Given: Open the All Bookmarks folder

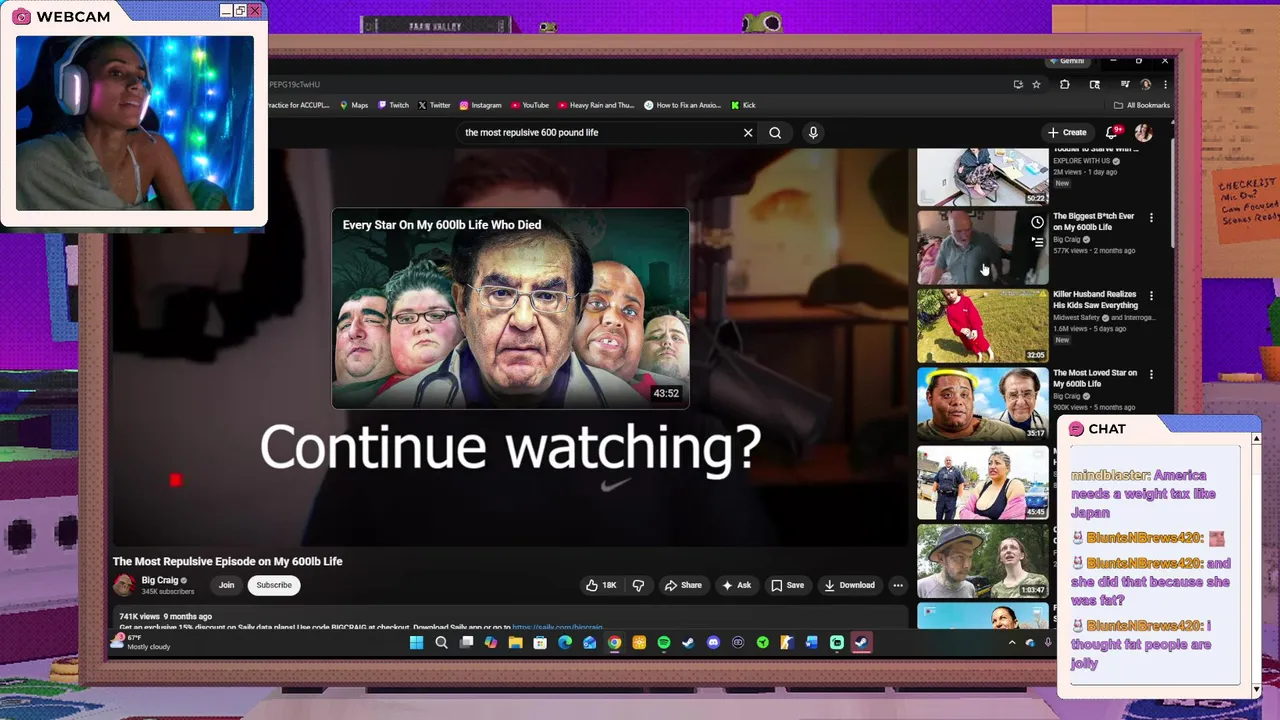Looking at the screenshot, I should (x=1141, y=105).
